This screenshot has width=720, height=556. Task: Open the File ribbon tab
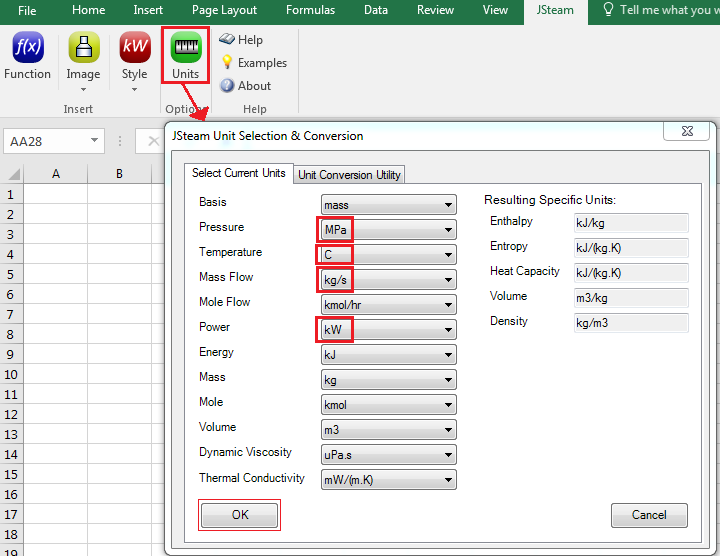point(27,10)
